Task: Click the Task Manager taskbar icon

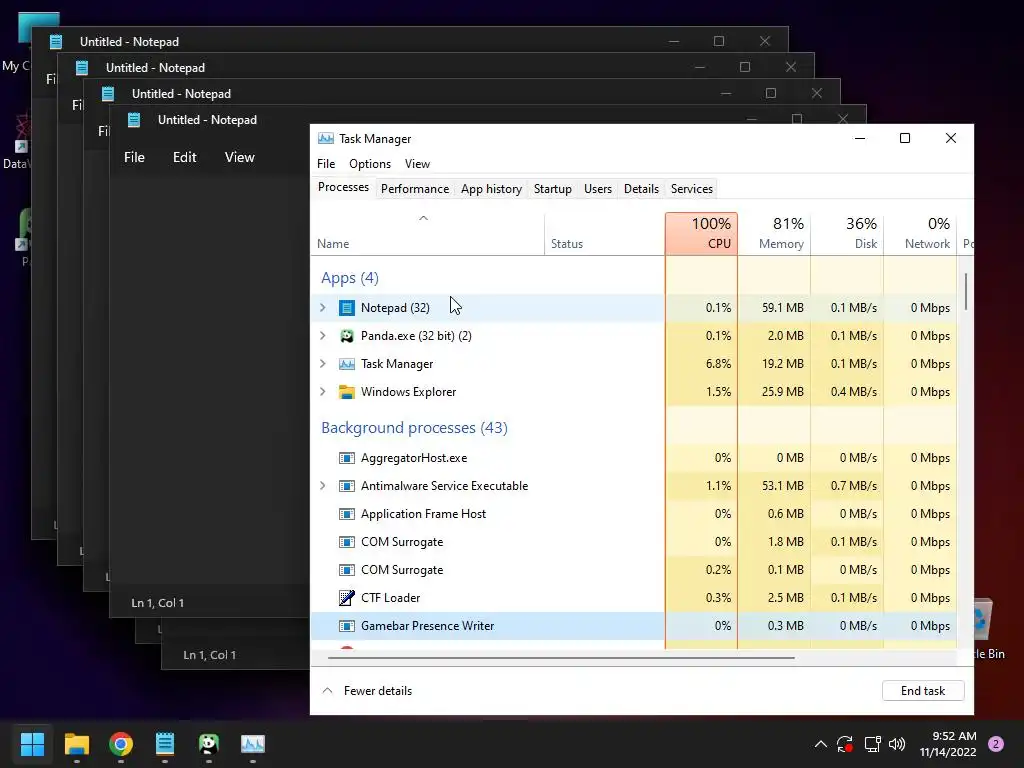Action: [x=253, y=744]
